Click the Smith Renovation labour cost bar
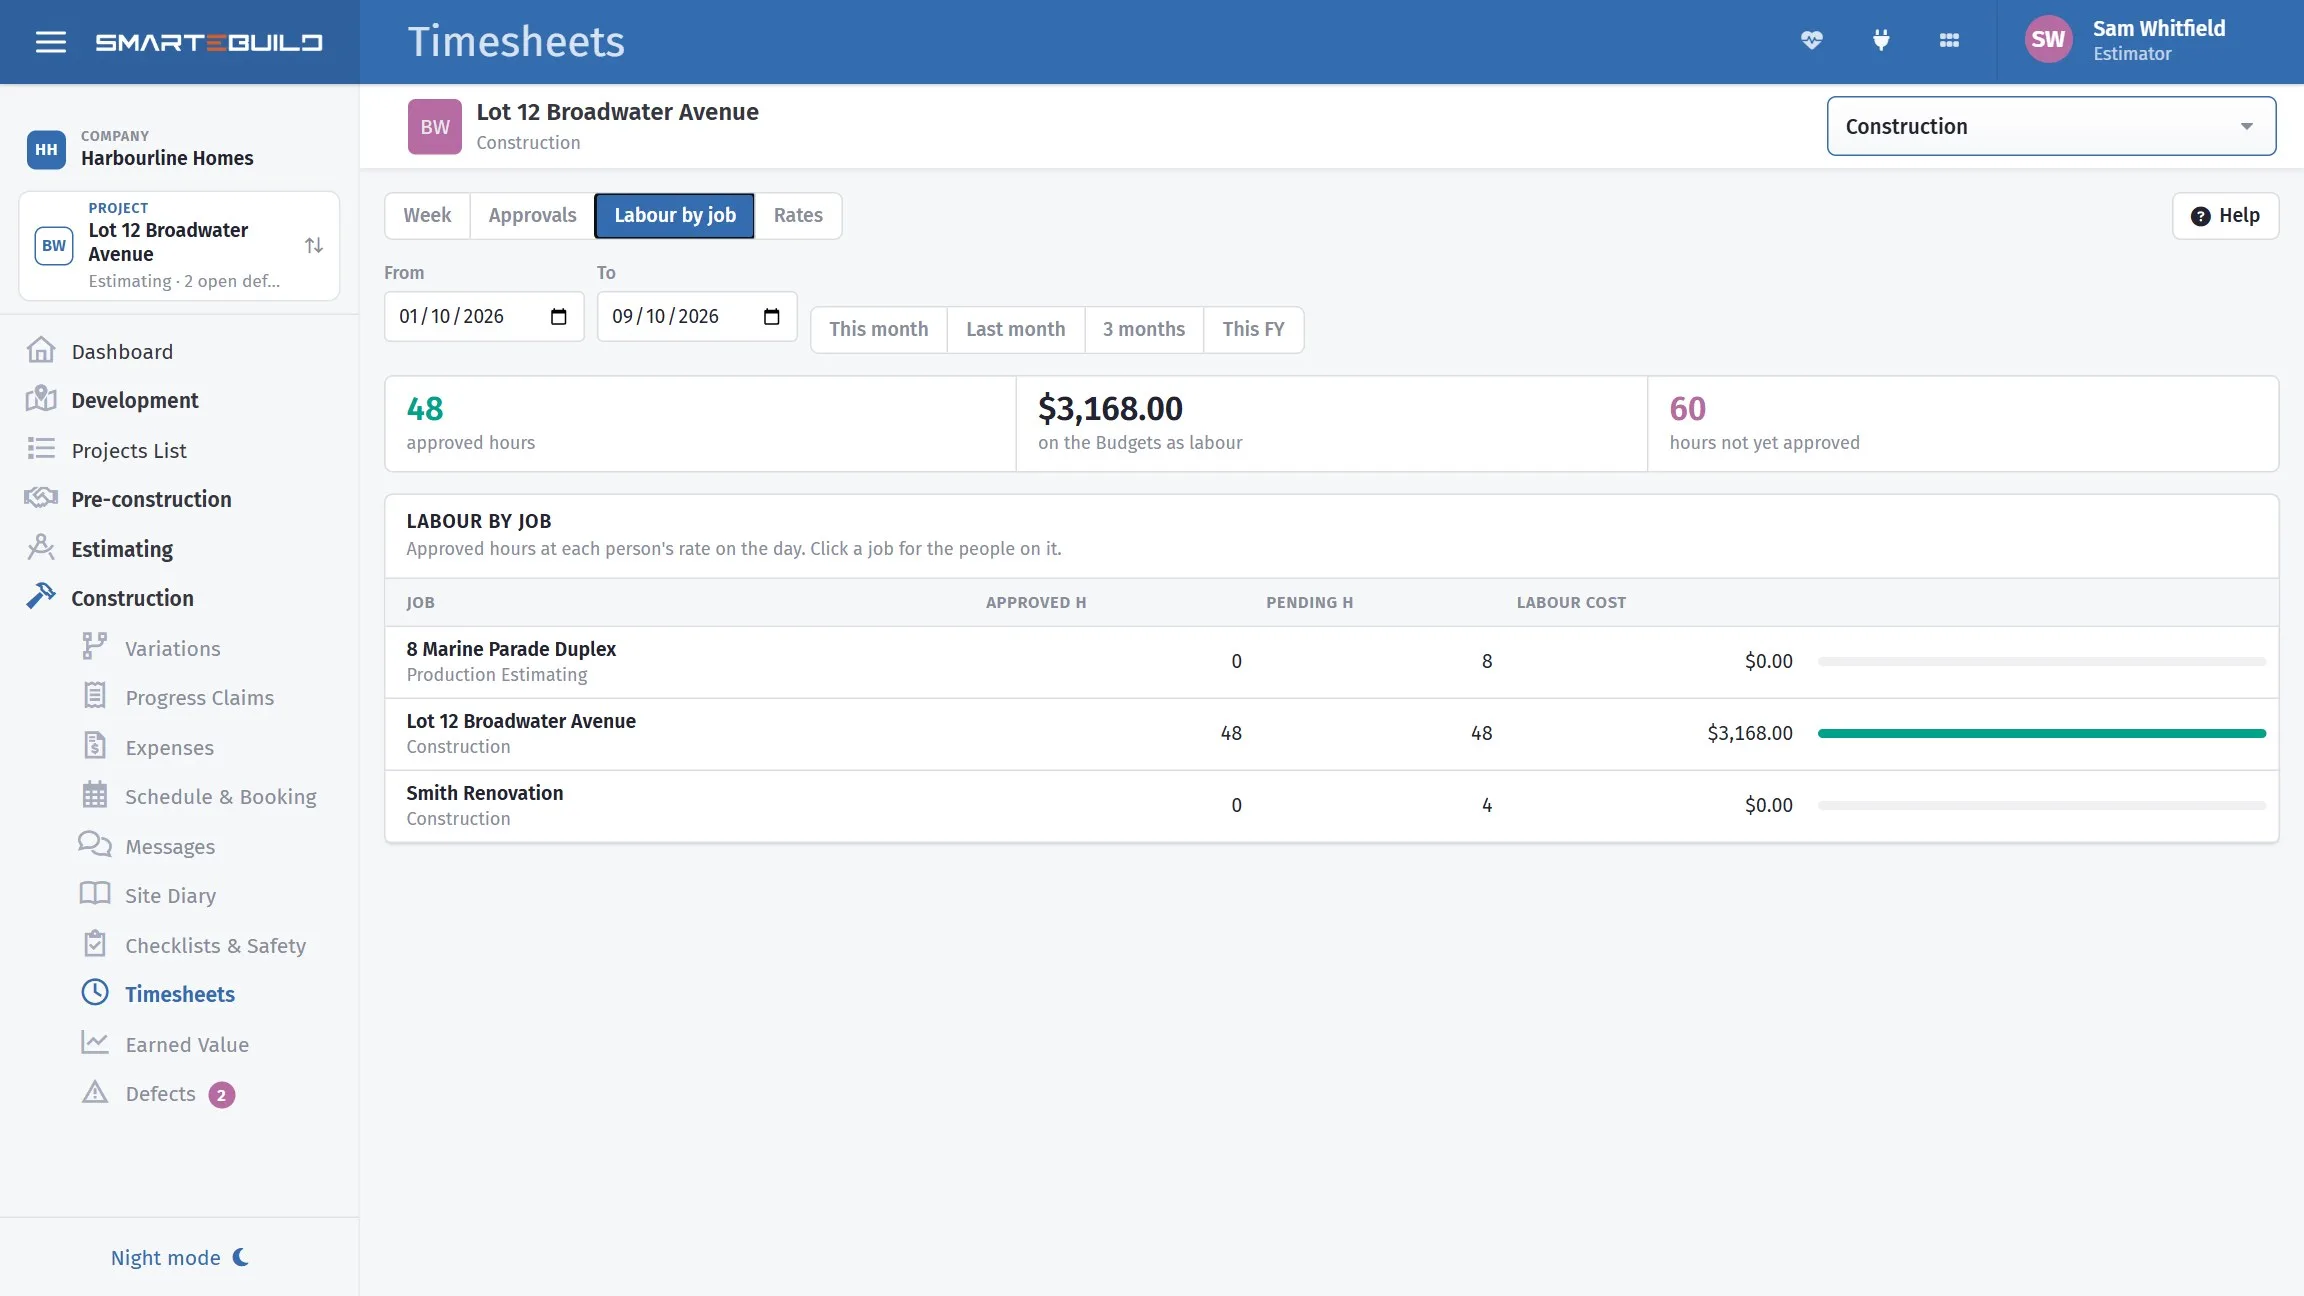The width and height of the screenshot is (2304, 1296). pyautogui.click(x=2041, y=805)
